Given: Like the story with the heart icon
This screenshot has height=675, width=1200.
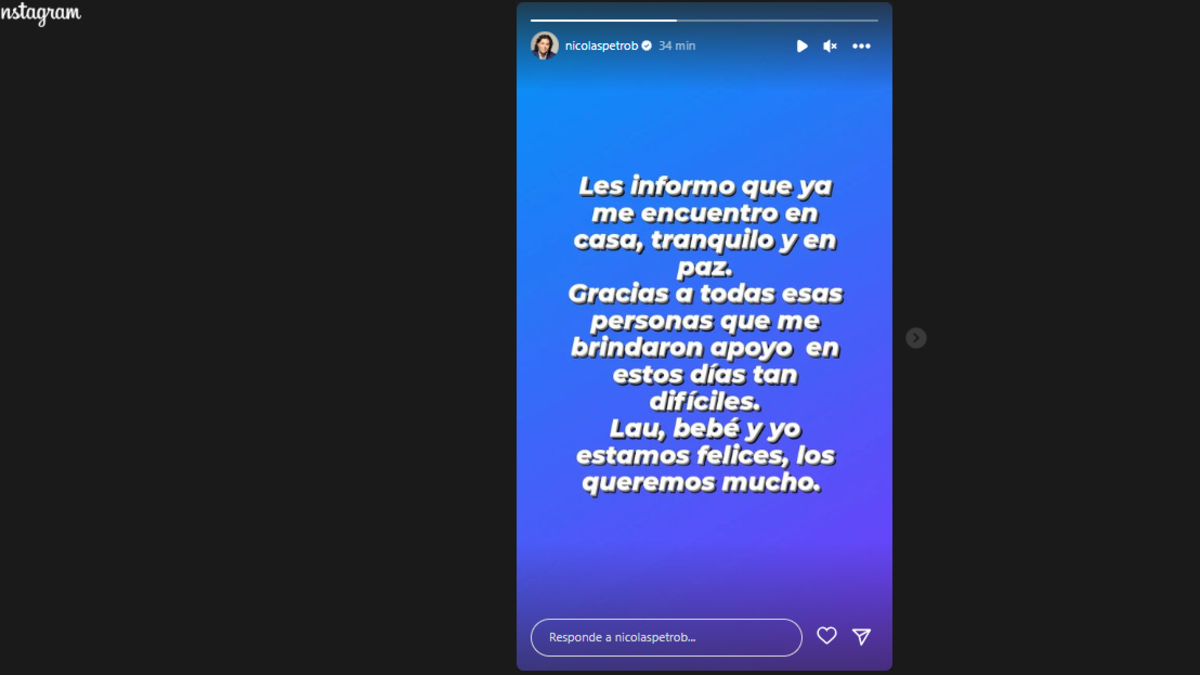Looking at the screenshot, I should pyautogui.click(x=827, y=636).
